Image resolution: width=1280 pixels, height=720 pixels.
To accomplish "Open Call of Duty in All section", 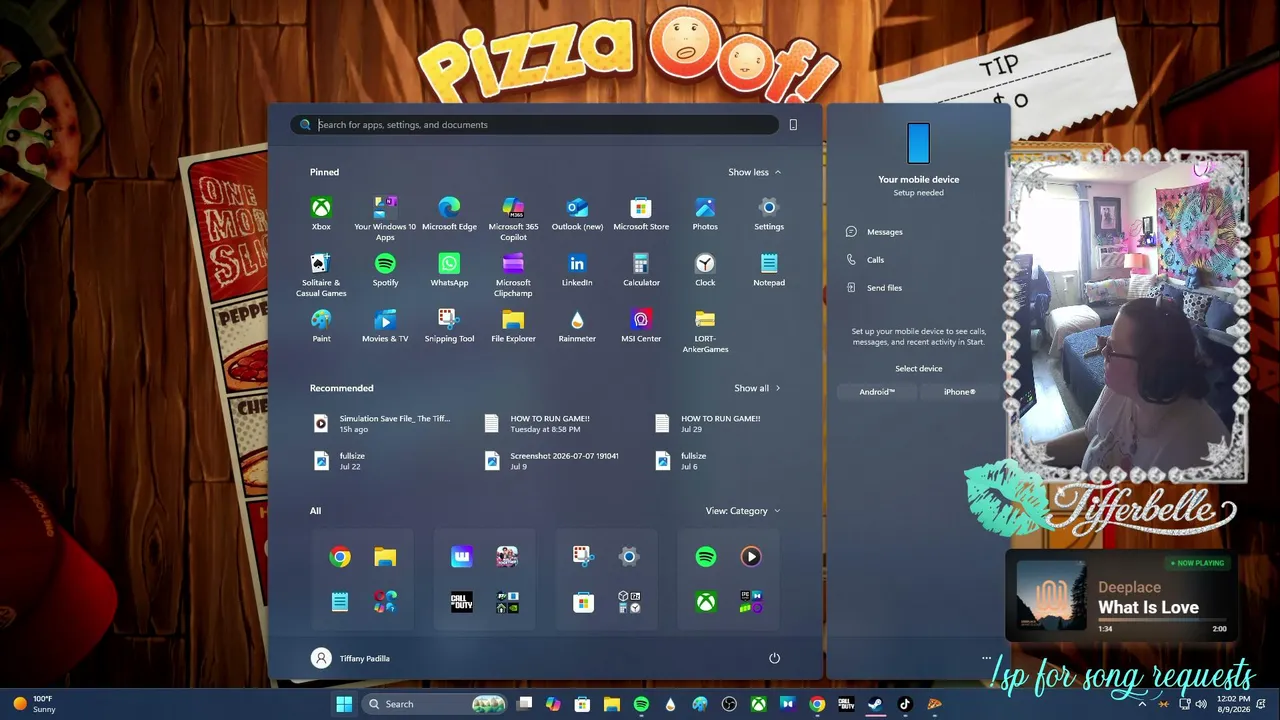I will coord(462,602).
